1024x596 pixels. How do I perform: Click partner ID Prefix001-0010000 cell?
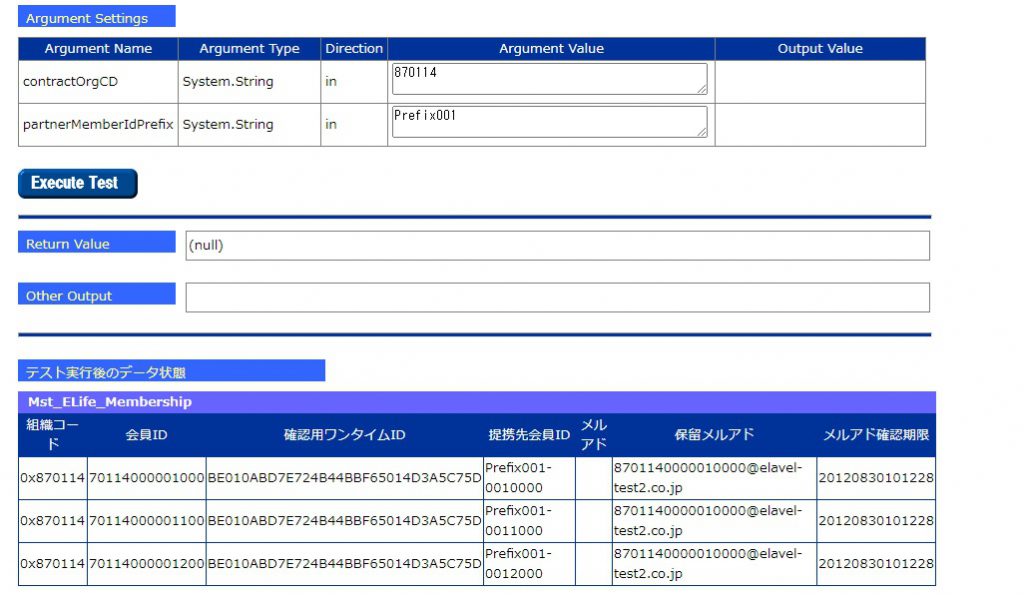click(529, 478)
